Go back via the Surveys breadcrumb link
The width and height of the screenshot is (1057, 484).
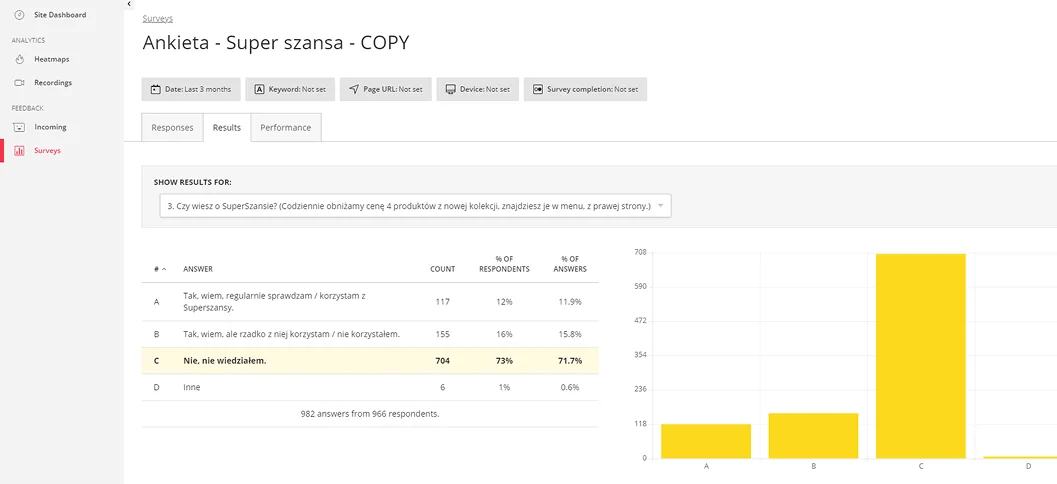(x=158, y=19)
